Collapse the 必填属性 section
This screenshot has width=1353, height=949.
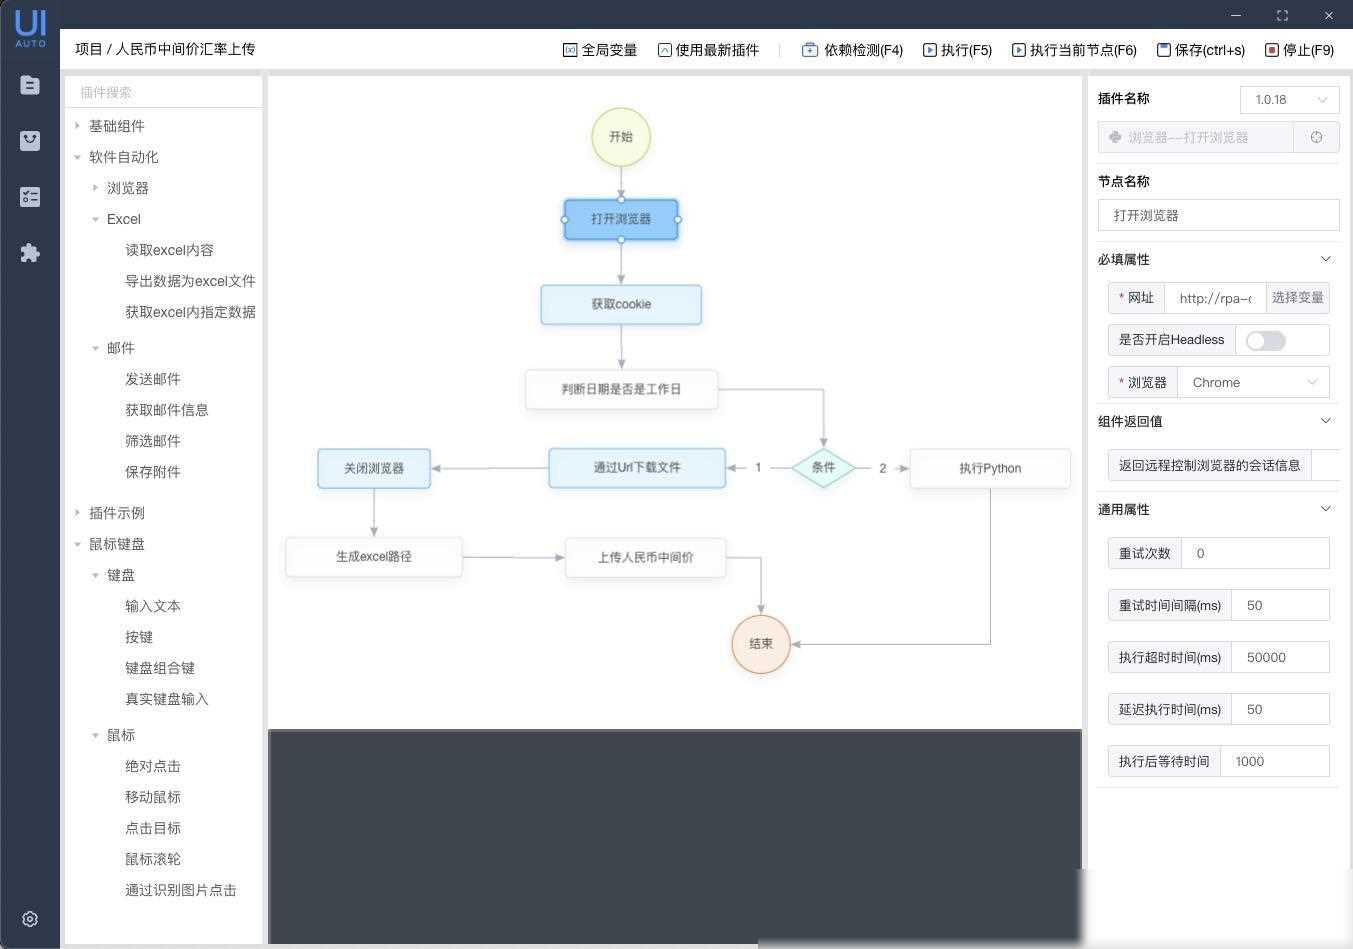coord(1326,259)
